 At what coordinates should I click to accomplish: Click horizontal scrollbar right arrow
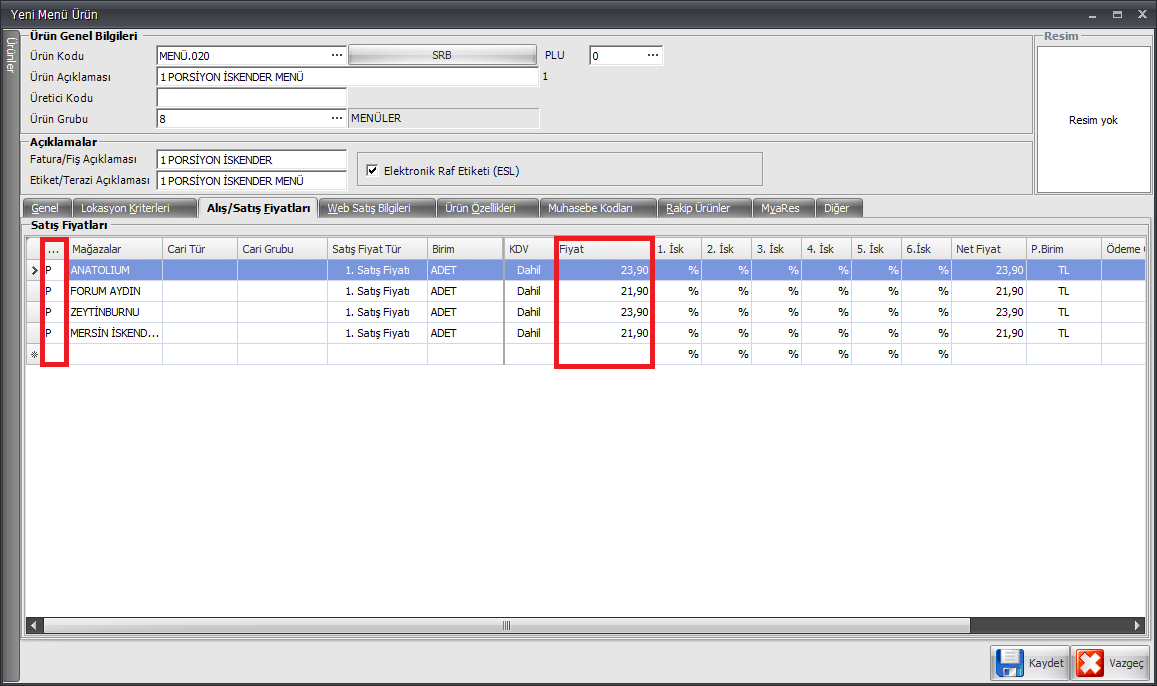[1137, 626]
